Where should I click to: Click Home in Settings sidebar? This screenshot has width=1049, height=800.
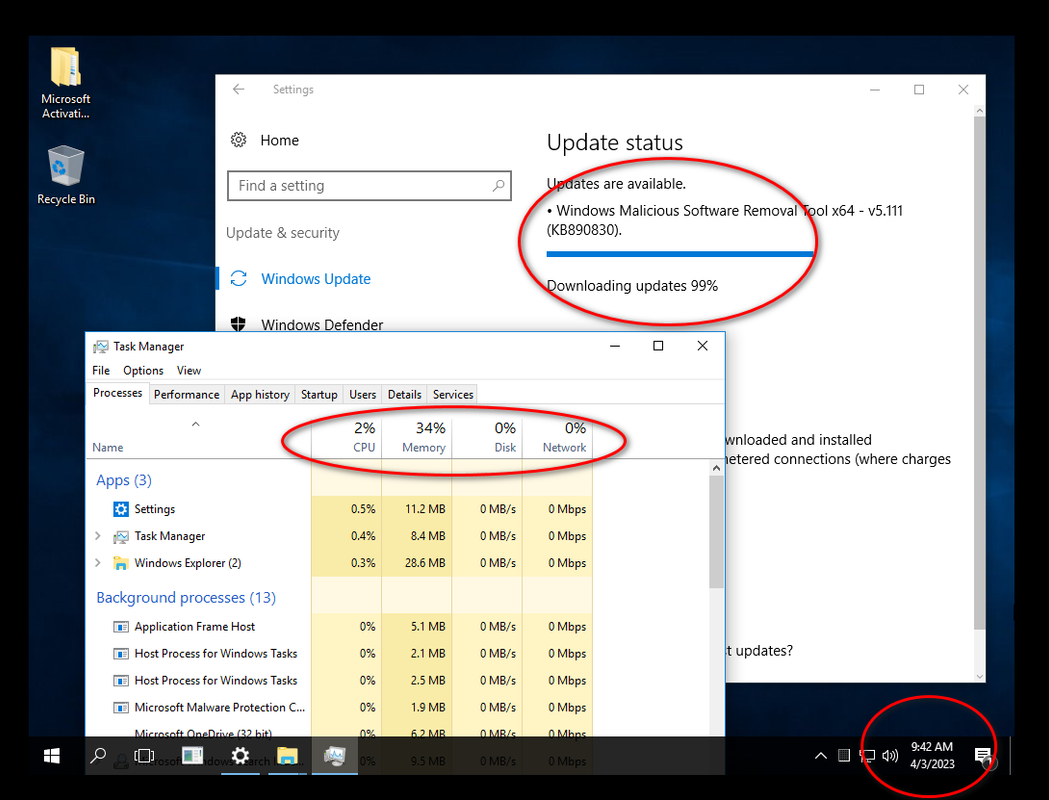[x=280, y=140]
